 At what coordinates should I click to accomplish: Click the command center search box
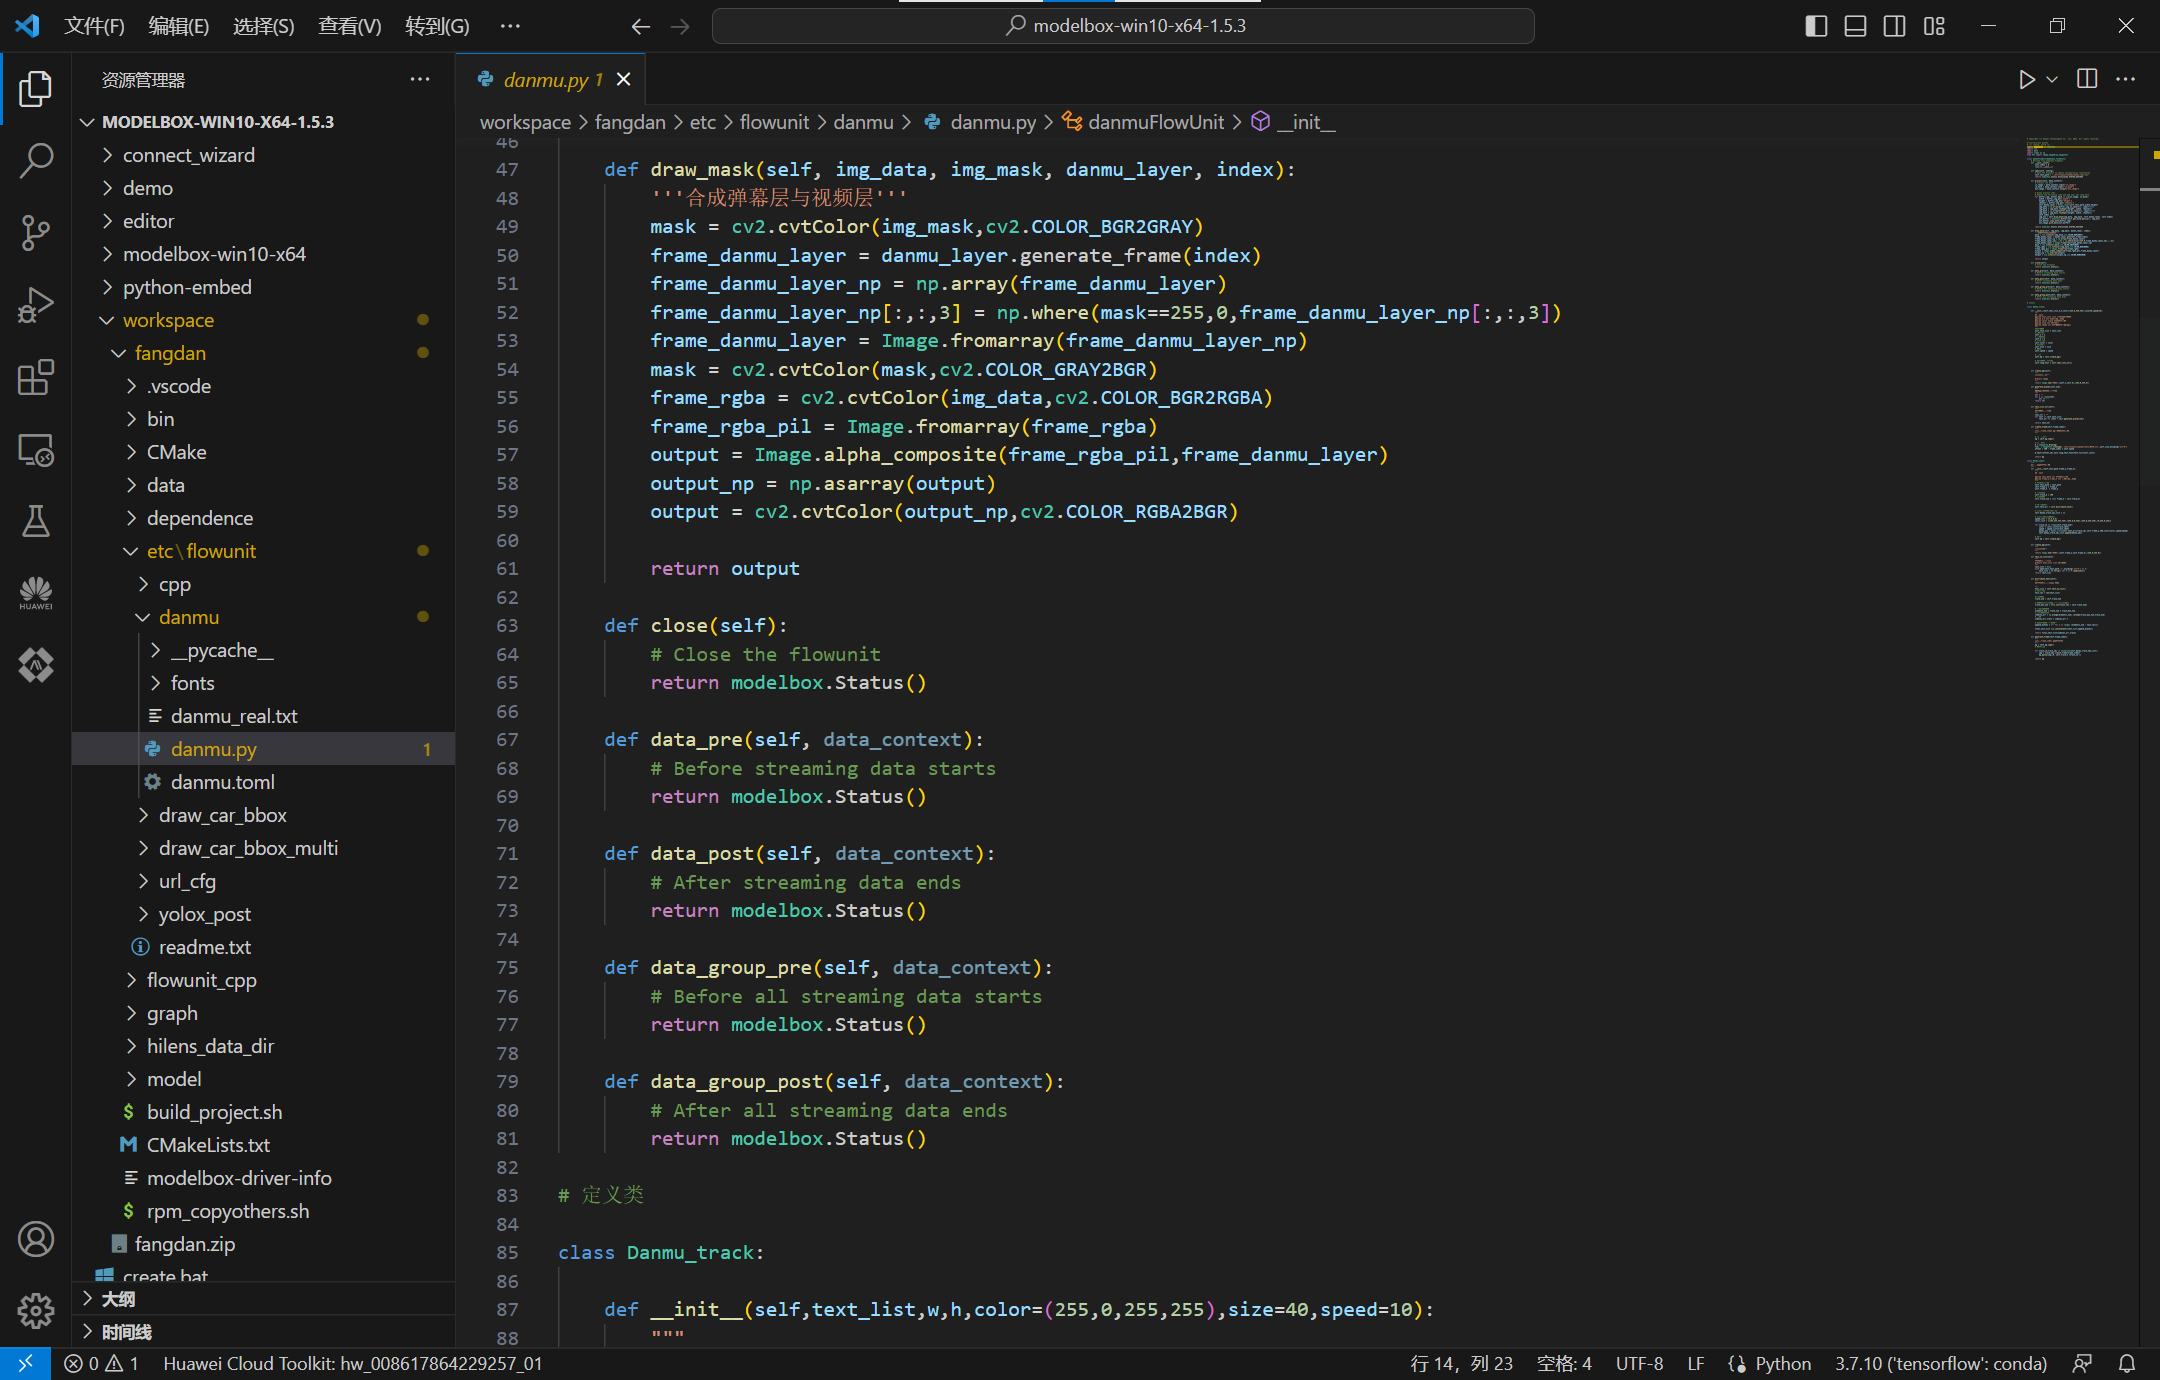click(1122, 26)
